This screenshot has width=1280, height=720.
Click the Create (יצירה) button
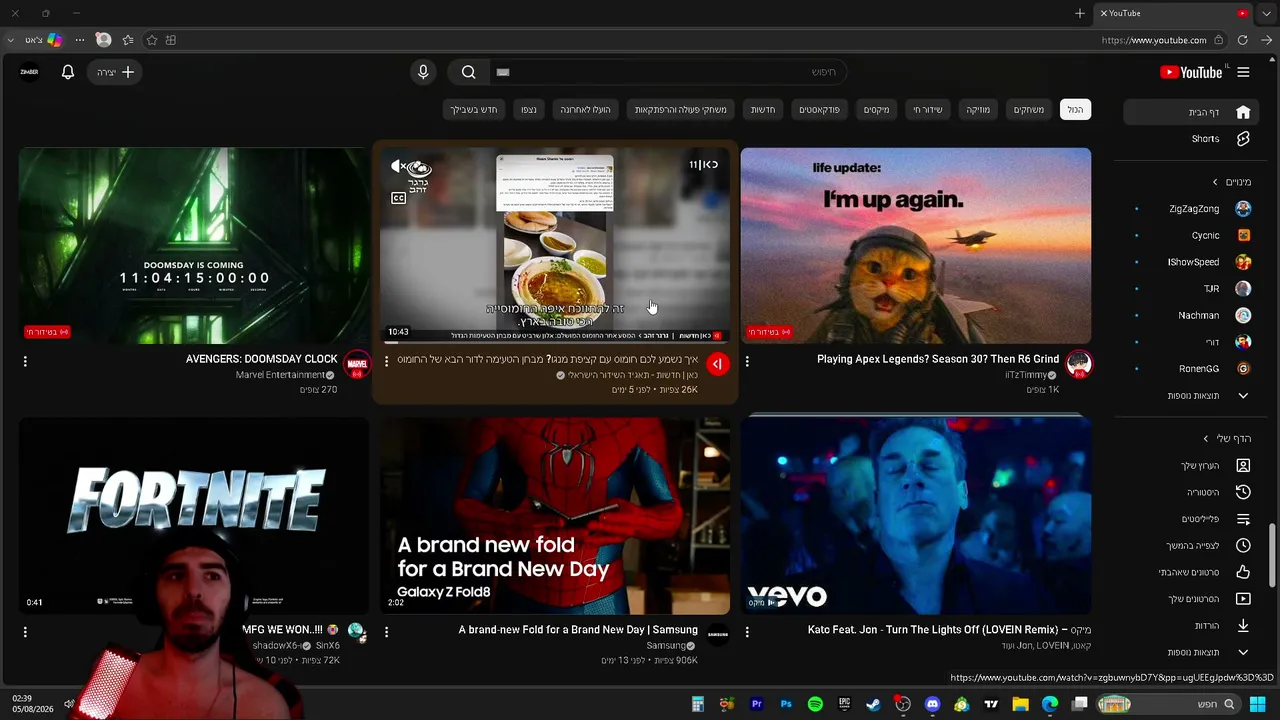click(x=115, y=72)
